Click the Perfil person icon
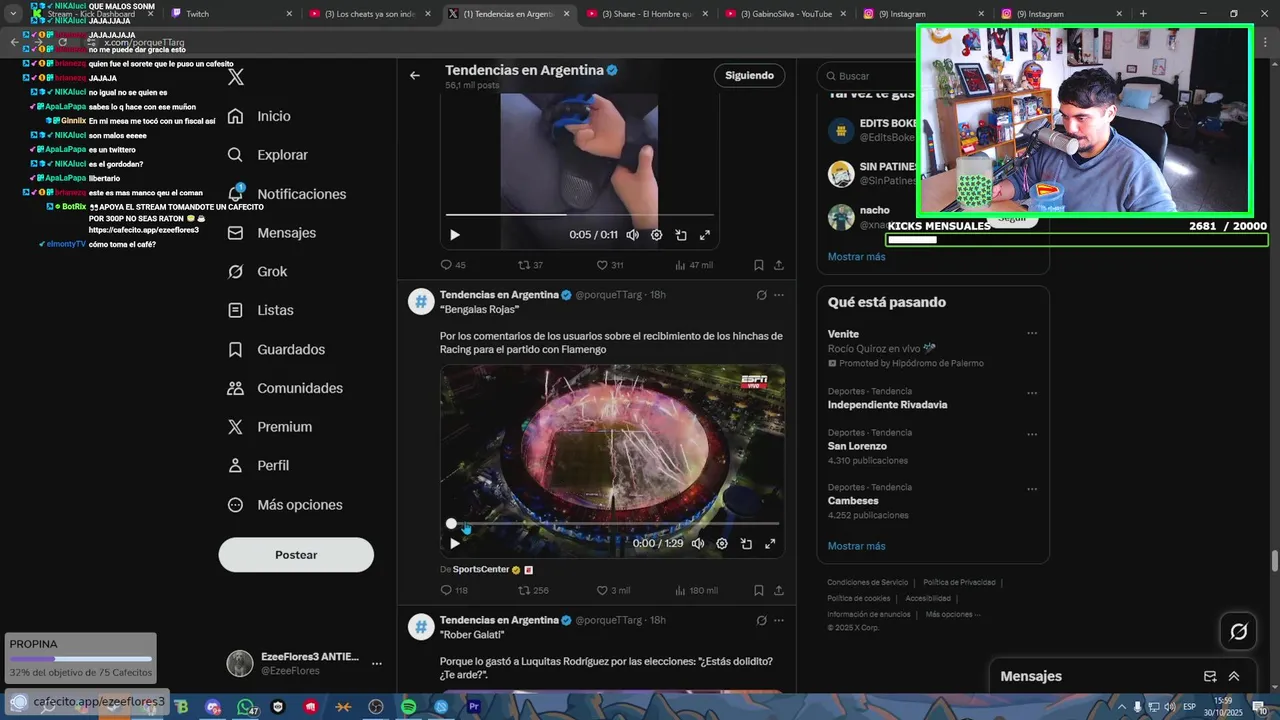The height and width of the screenshot is (720, 1280). (x=235, y=466)
